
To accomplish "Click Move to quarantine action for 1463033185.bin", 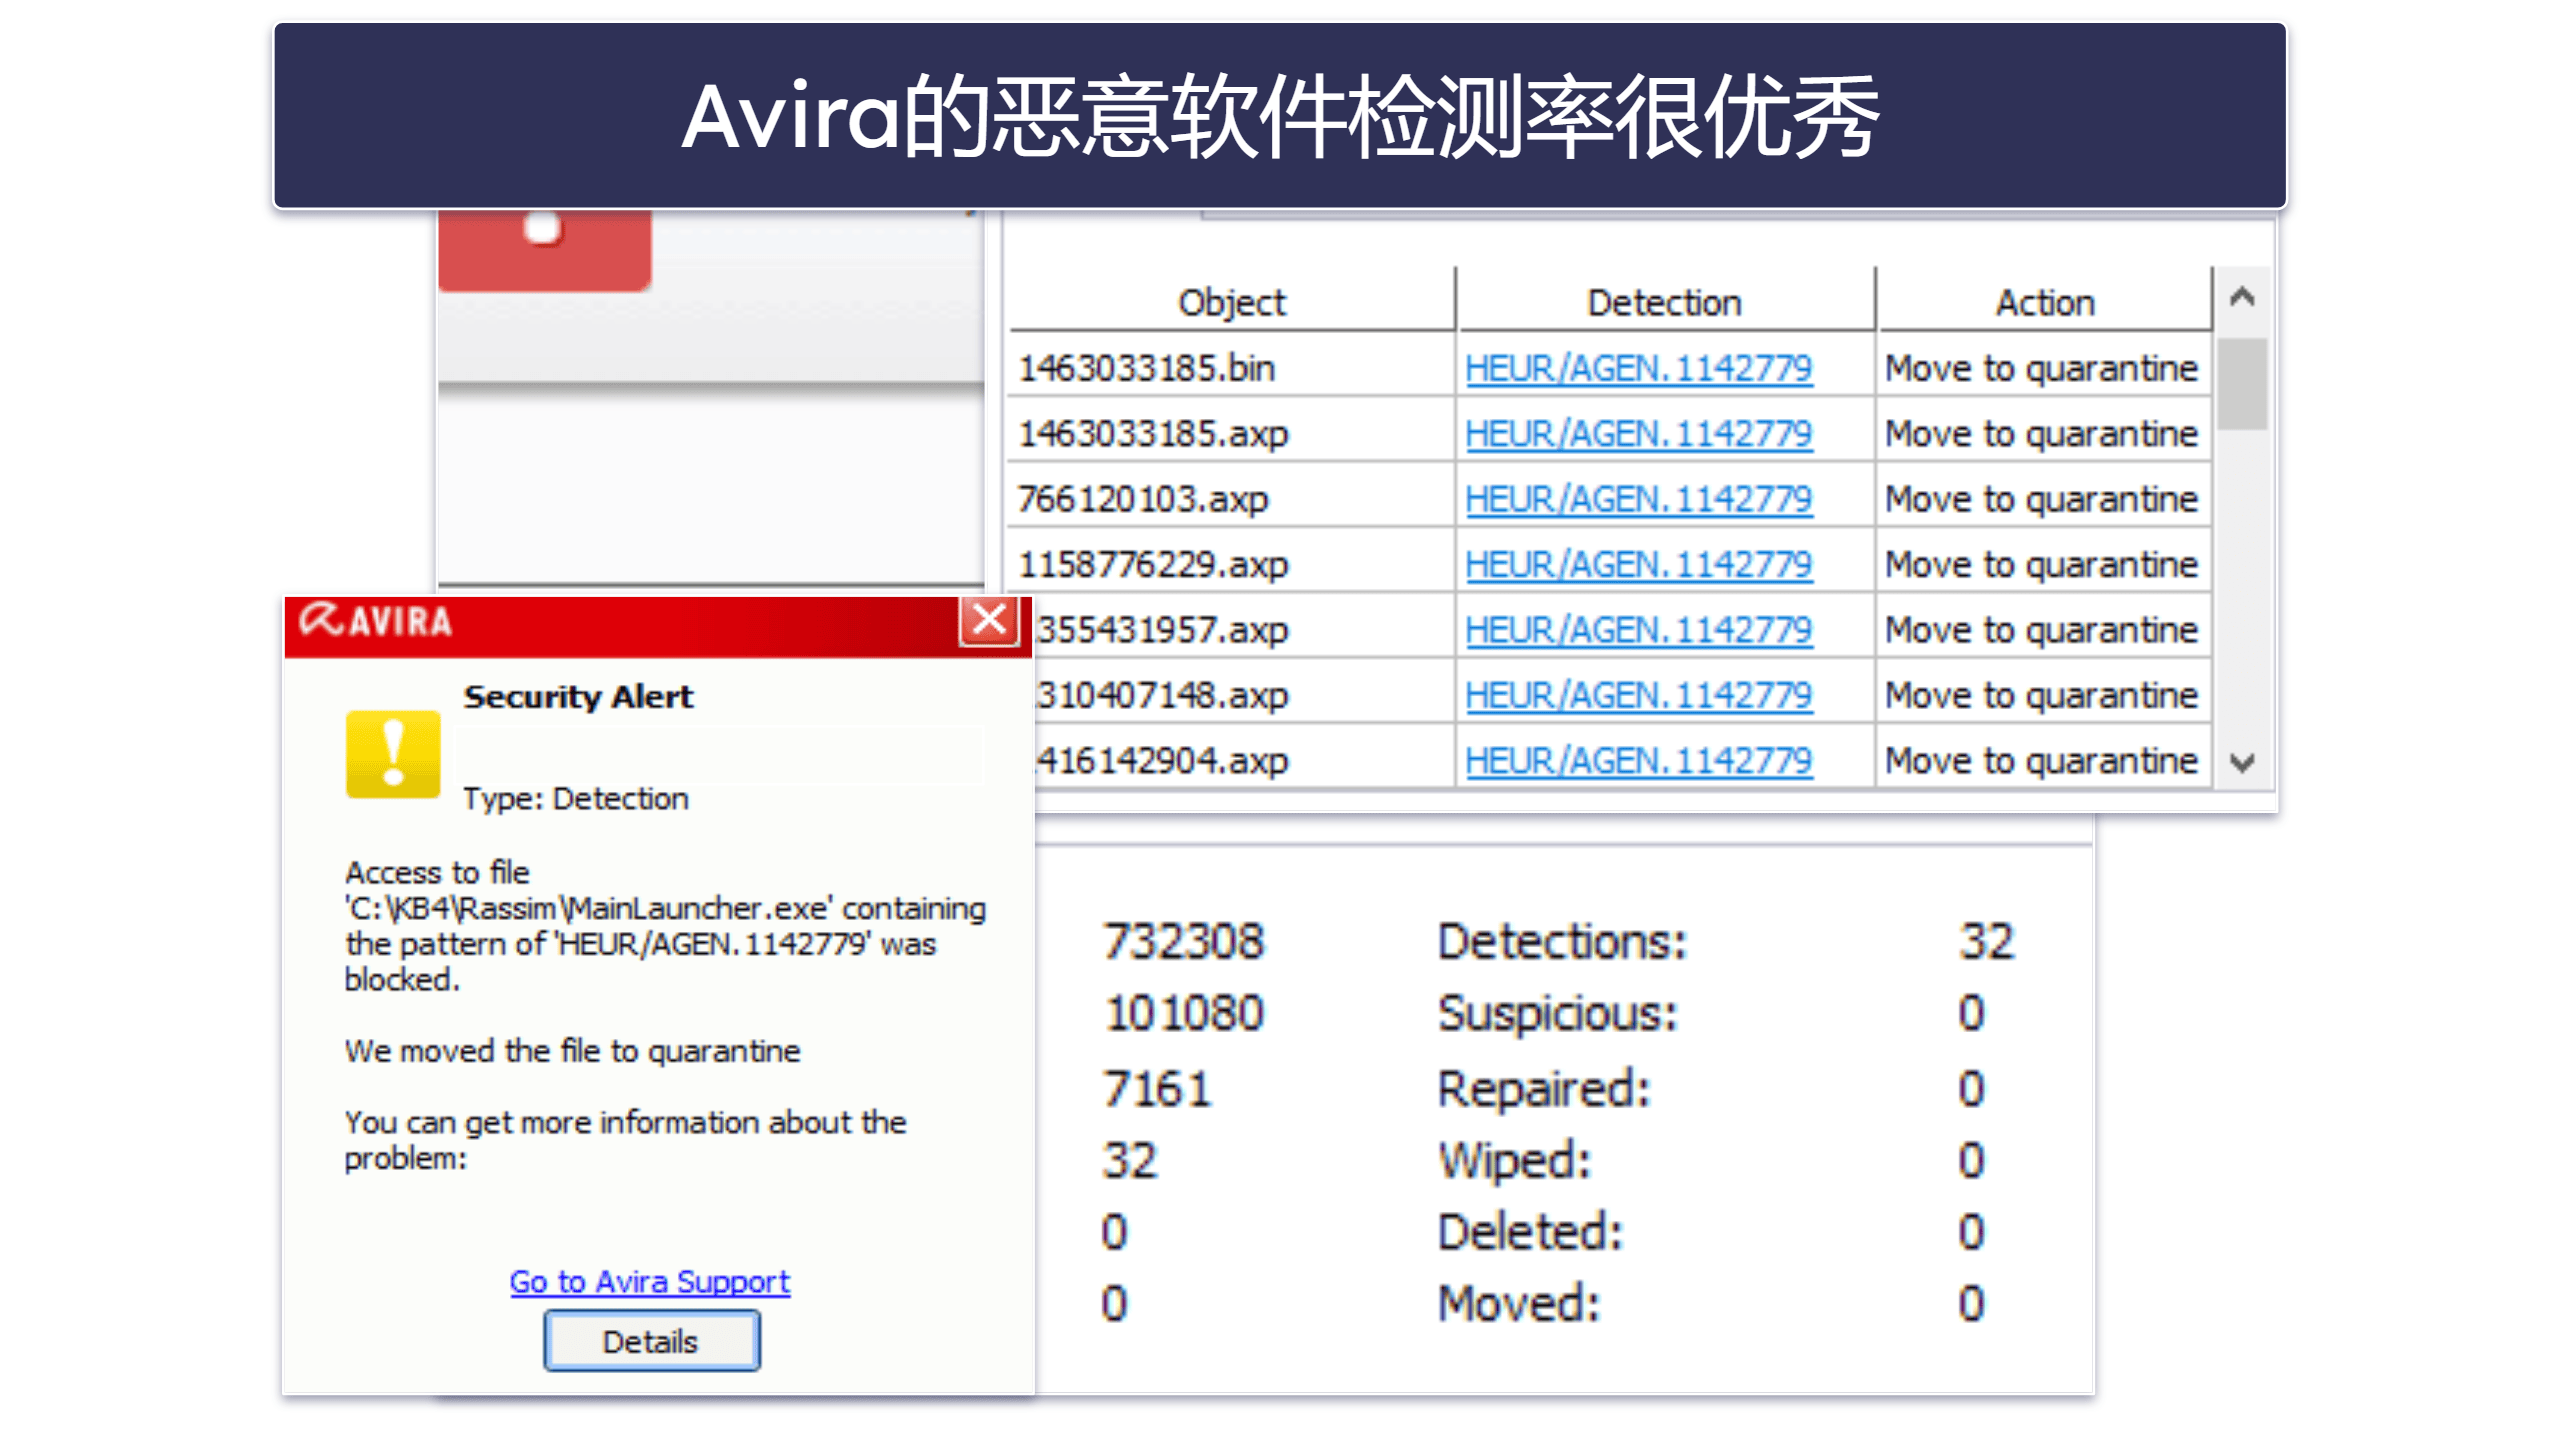I will pos(2040,368).
